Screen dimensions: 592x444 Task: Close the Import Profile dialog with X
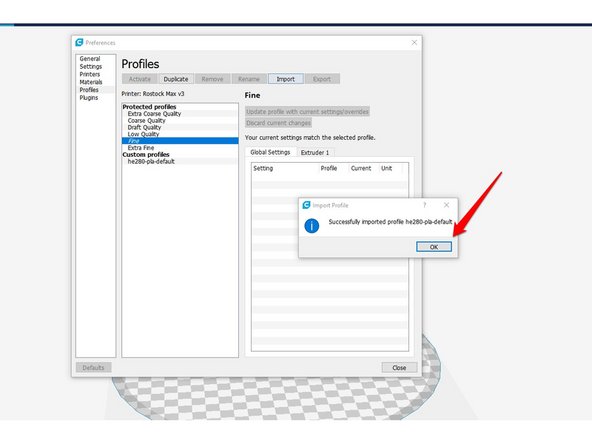(446, 205)
